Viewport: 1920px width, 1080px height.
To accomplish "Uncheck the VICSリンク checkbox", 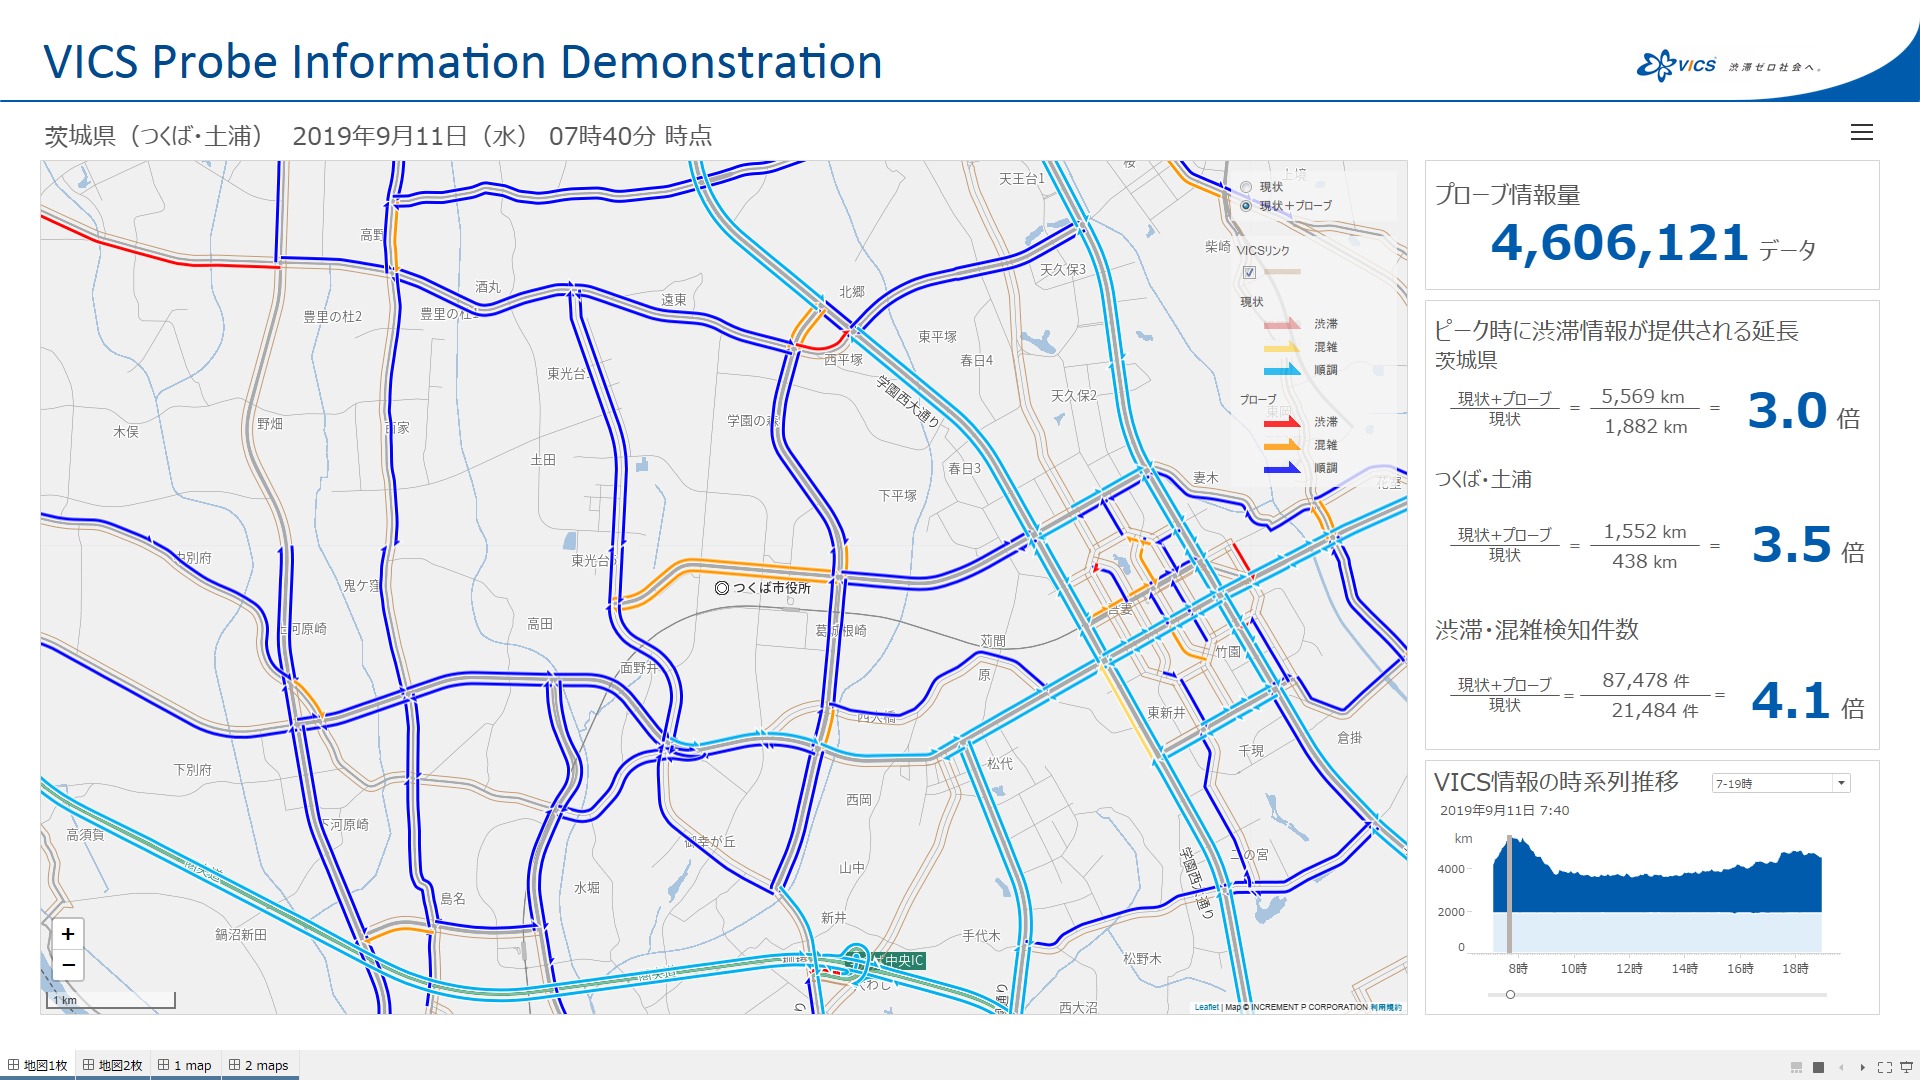I will (1249, 272).
